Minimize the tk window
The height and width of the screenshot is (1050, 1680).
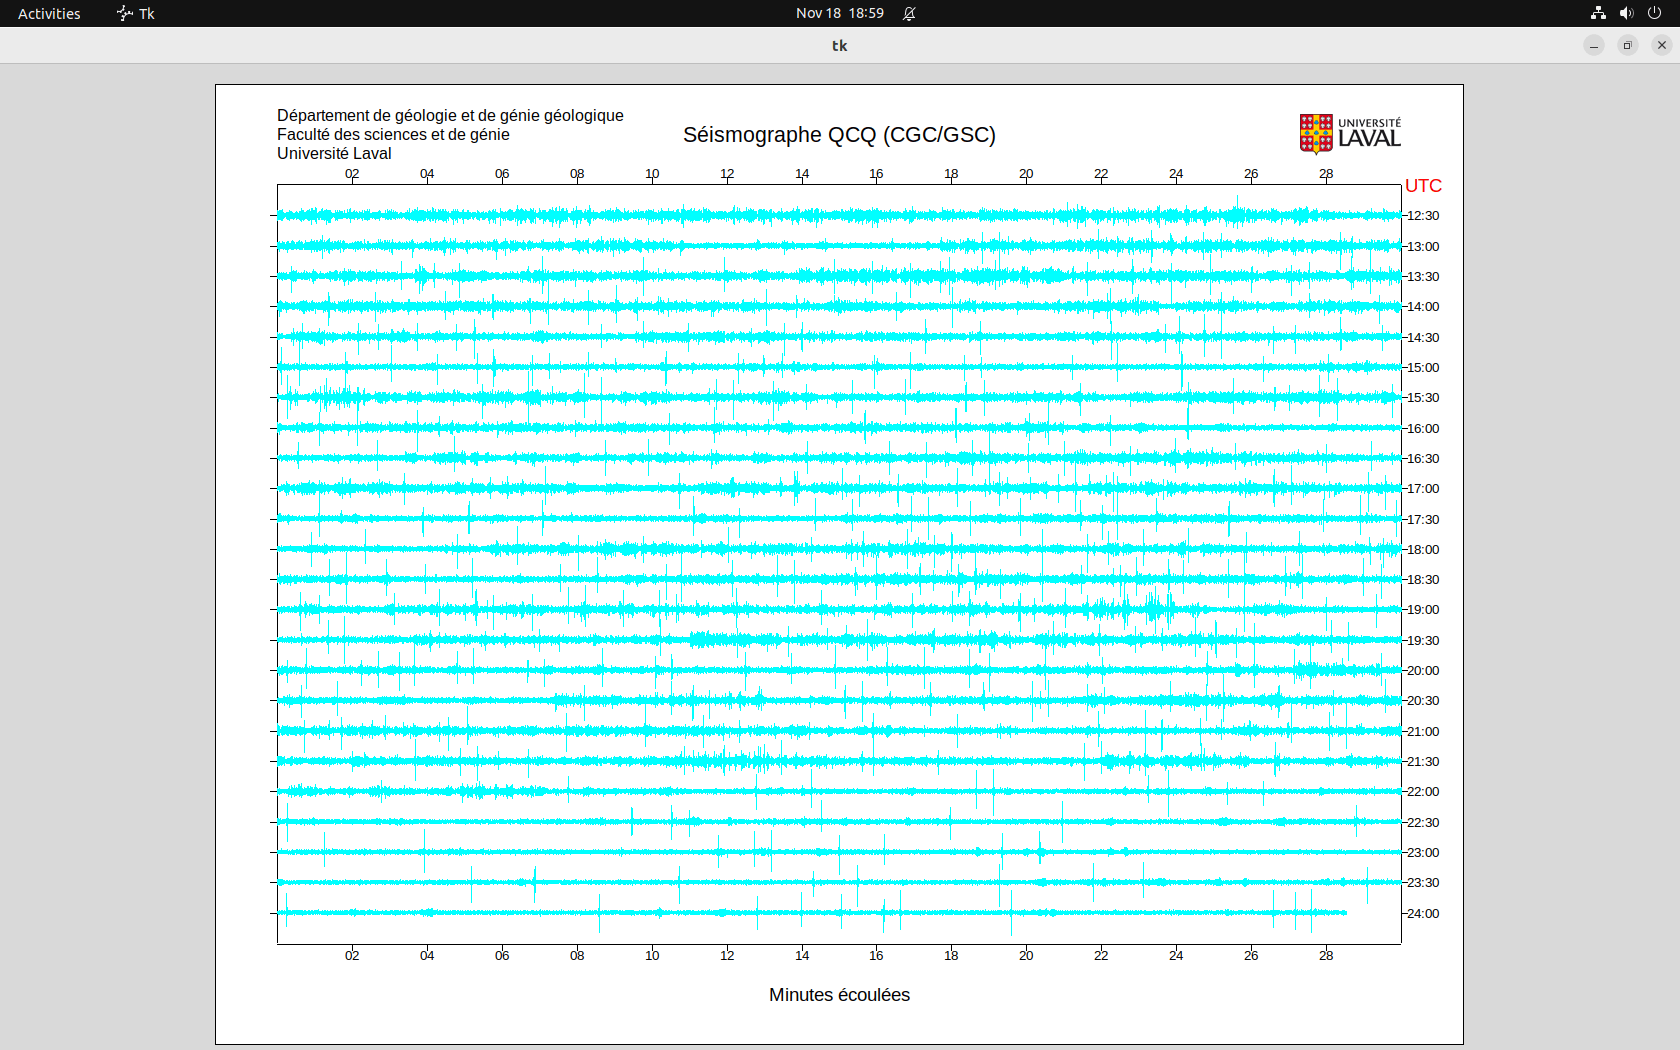(1594, 45)
